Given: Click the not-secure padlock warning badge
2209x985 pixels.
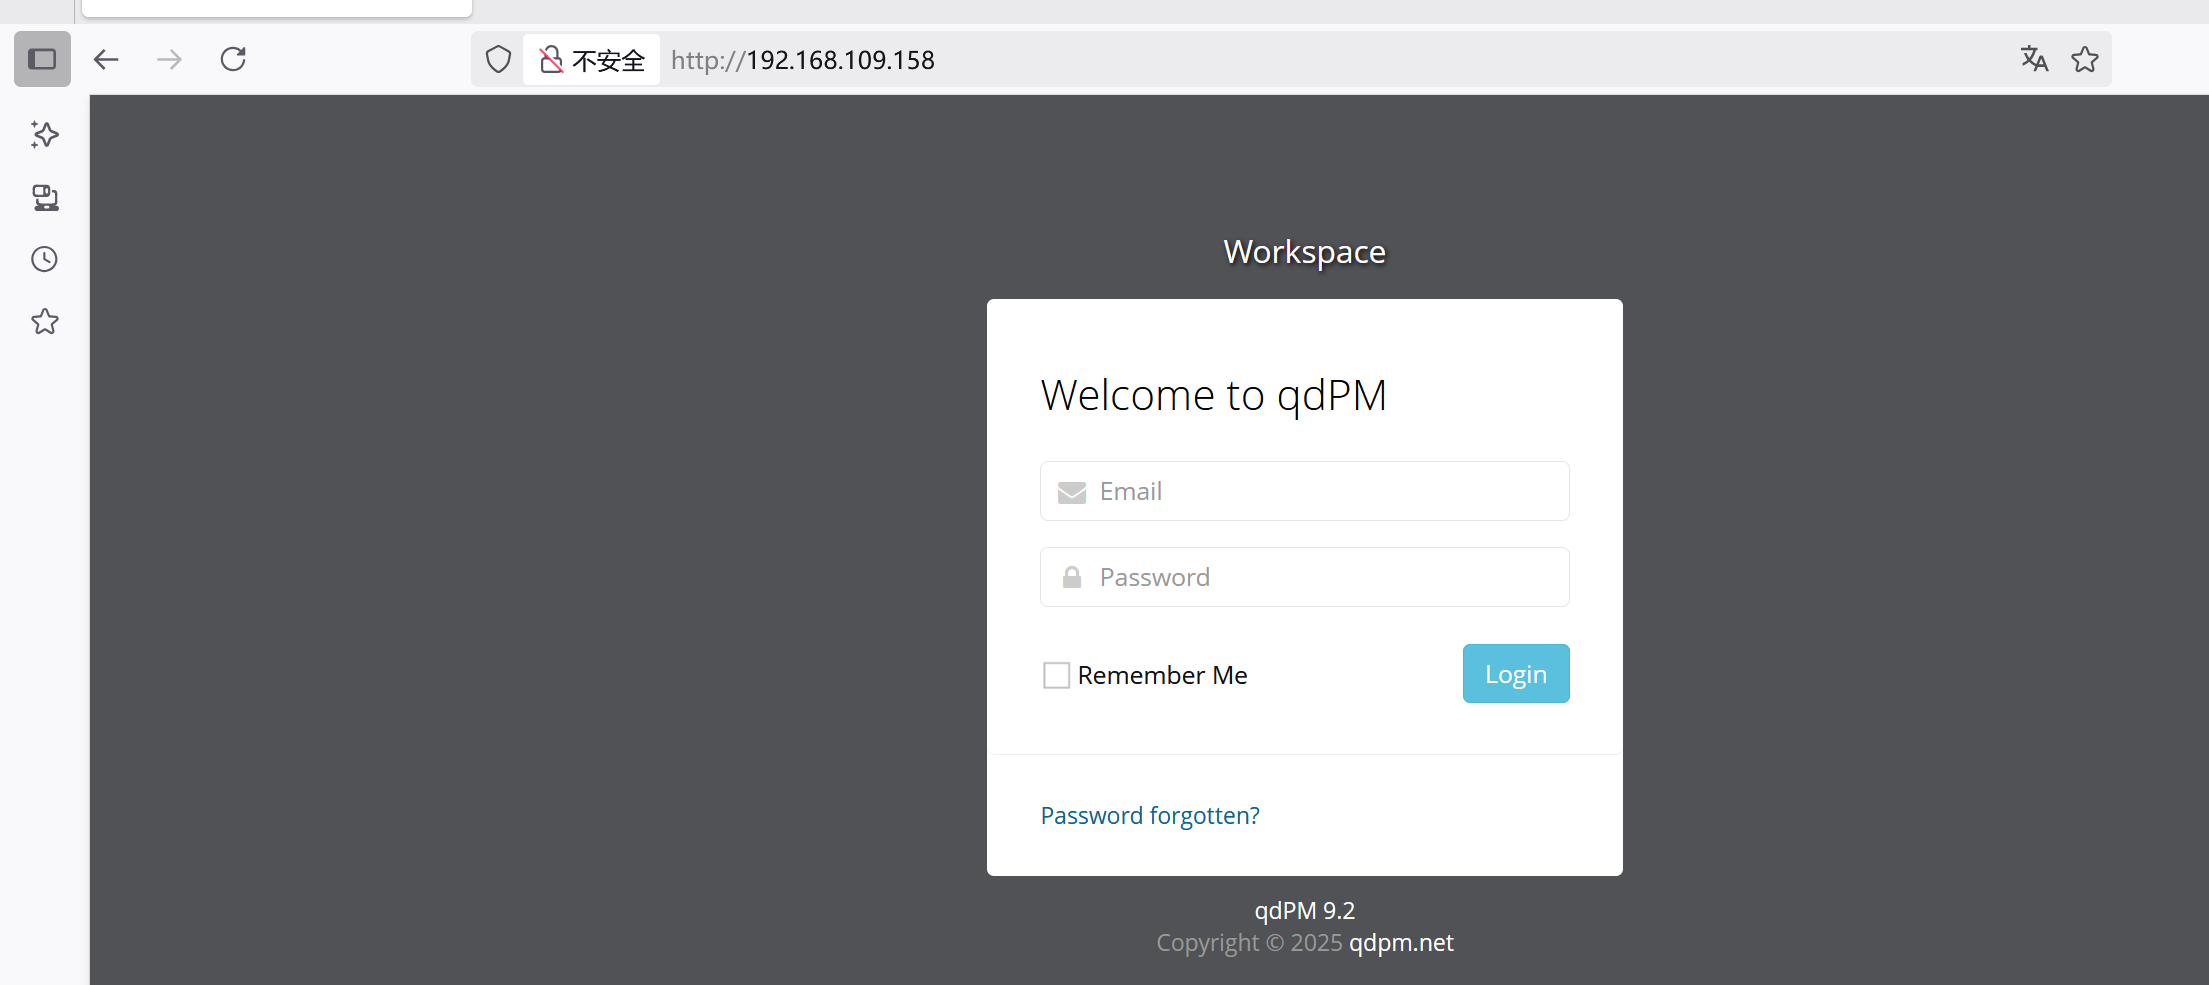Looking at the screenshot, I should tap(592, 60).
